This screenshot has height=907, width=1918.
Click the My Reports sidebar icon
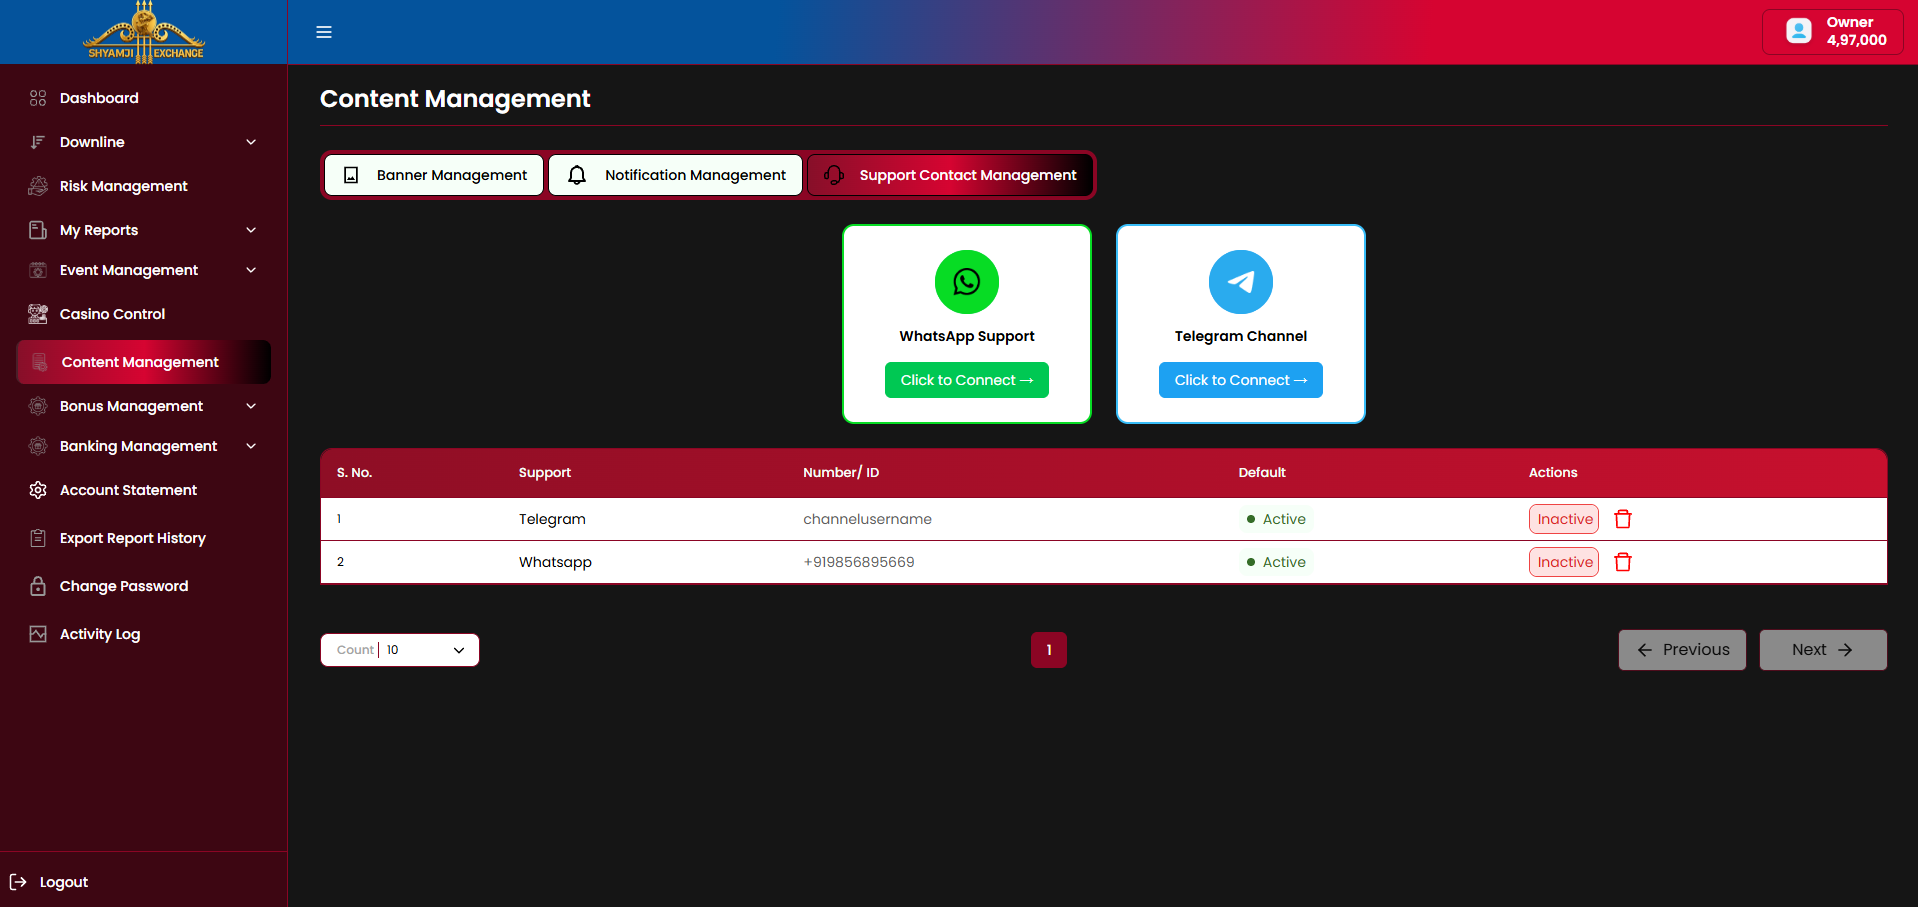[x=38, y=230]
